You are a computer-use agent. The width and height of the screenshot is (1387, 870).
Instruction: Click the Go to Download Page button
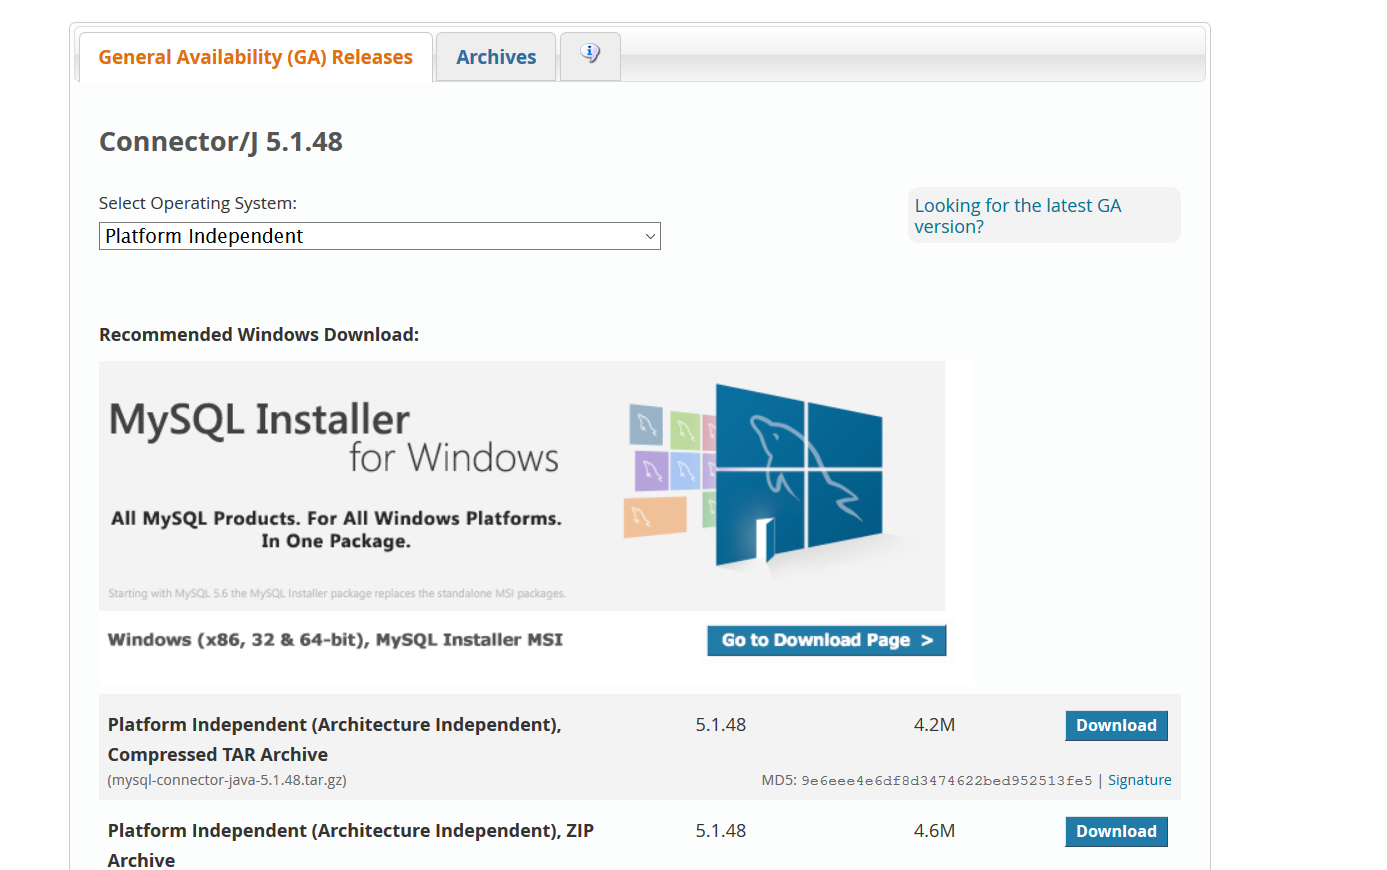pos(826,640)
